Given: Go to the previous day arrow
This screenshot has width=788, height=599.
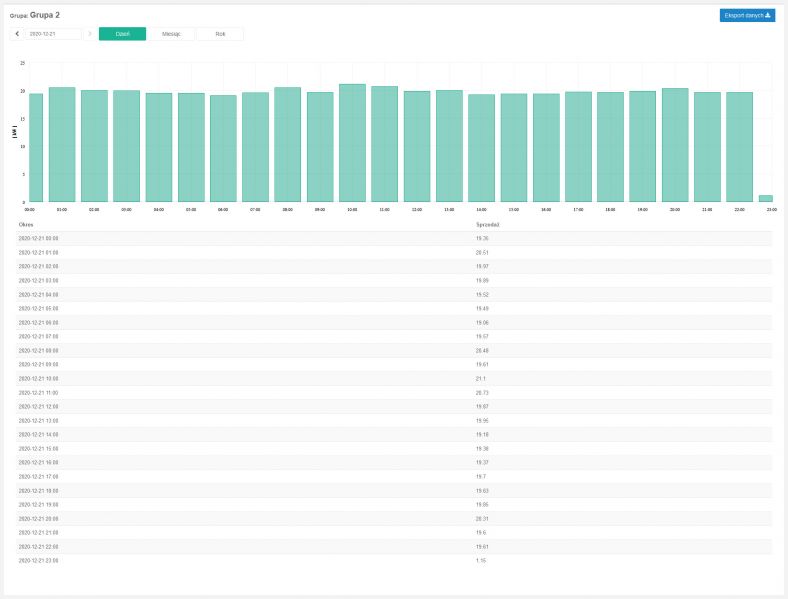Looking at the screenshot, I should pos(17,34).
